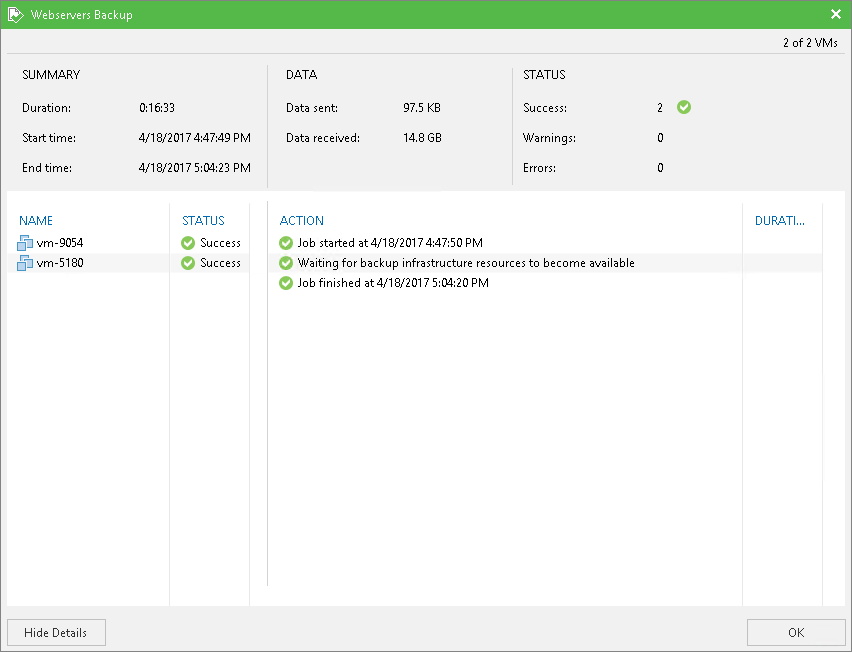Click the 'Data received:' label

click(323, 137)
